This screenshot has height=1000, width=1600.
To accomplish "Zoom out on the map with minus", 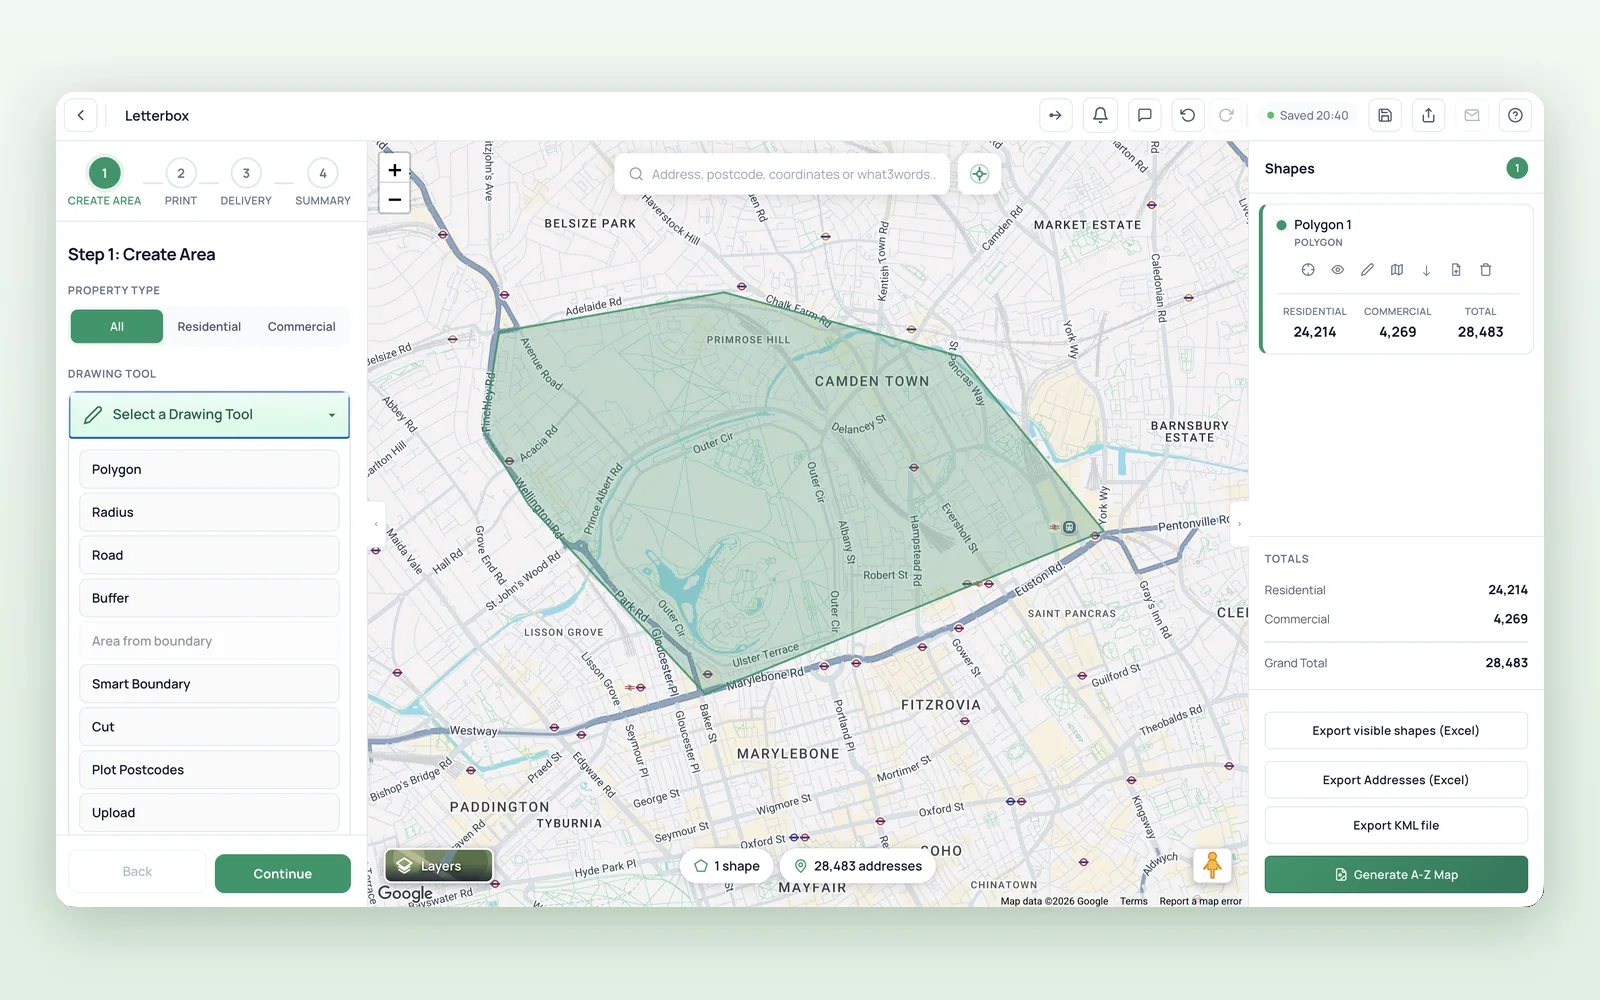I will [x=395, y=199].
